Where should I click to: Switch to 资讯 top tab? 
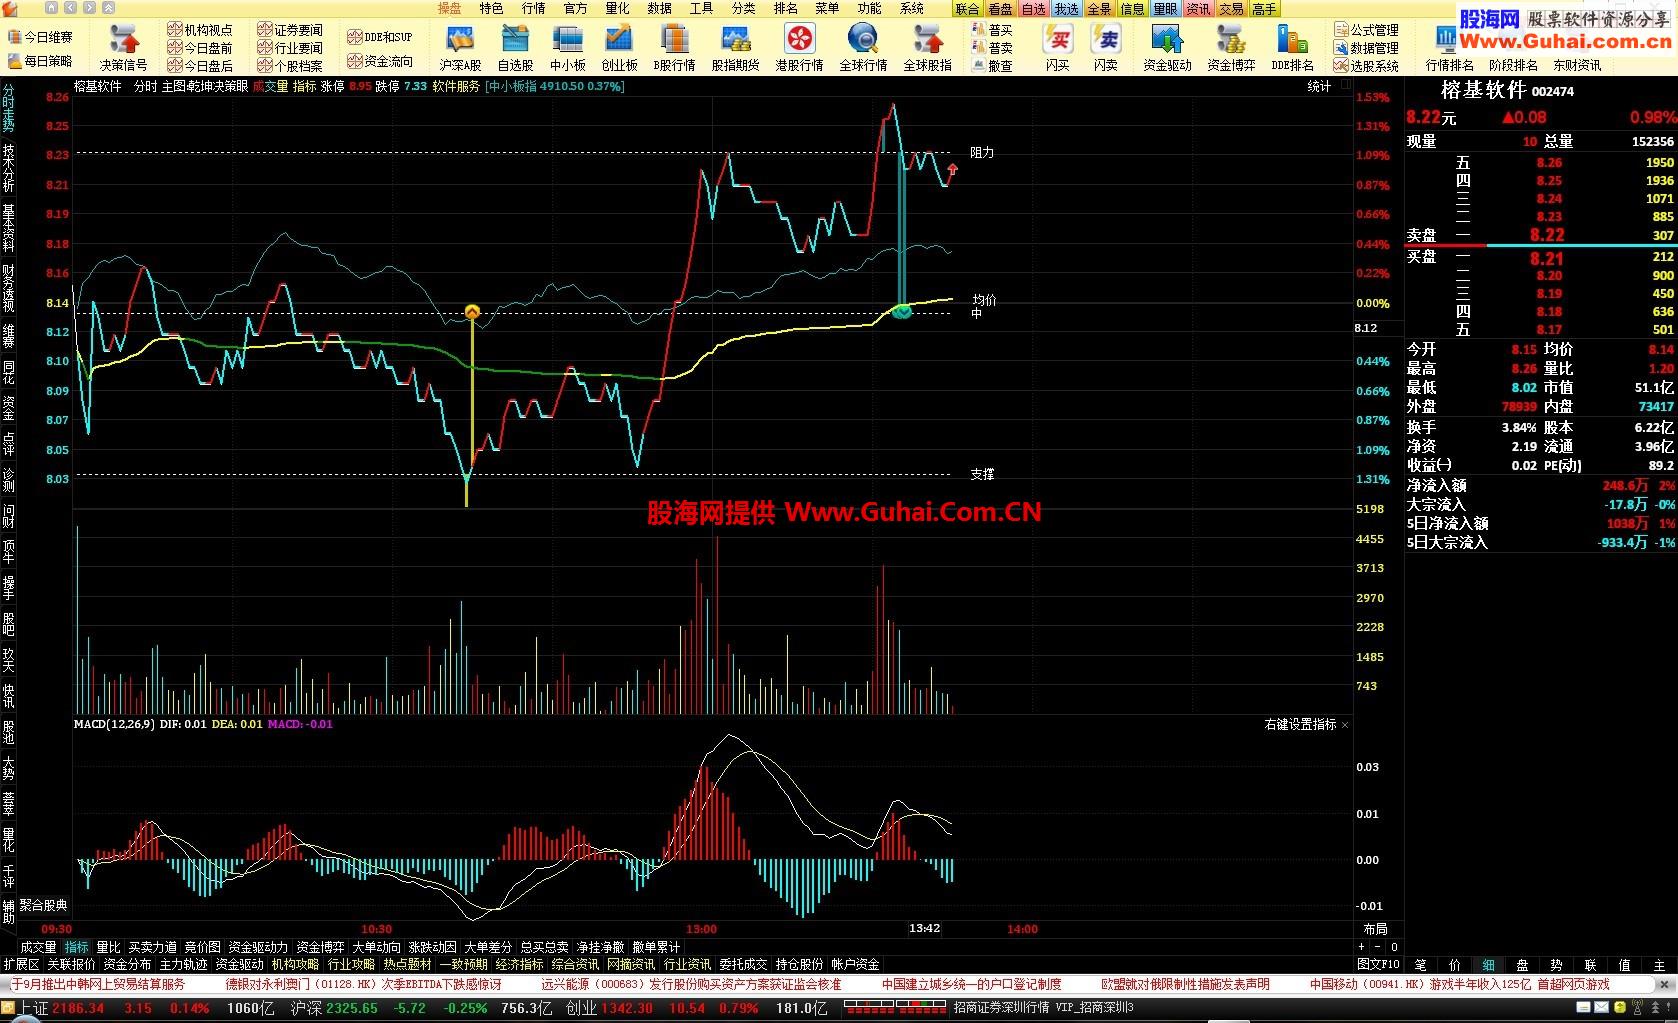pyautogui.click(x=1198, y=9)
